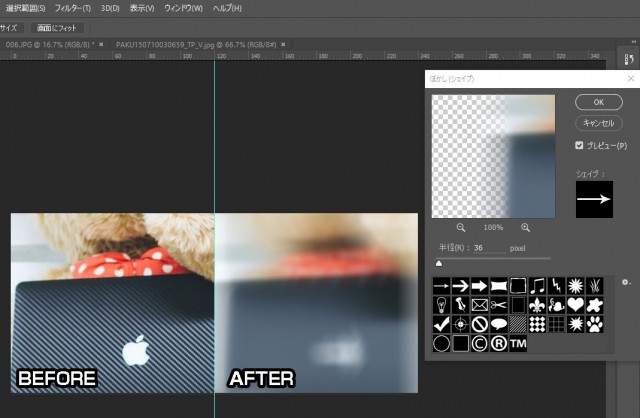Open the shape preset gear menu

click(626, 283)
